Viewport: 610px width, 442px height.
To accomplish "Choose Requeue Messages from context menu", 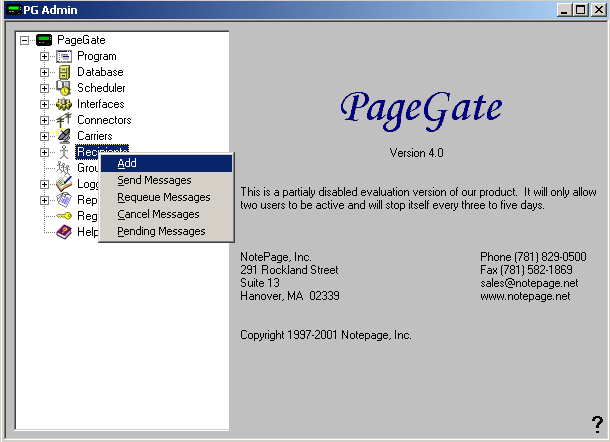I will click(x=167, y=197).
